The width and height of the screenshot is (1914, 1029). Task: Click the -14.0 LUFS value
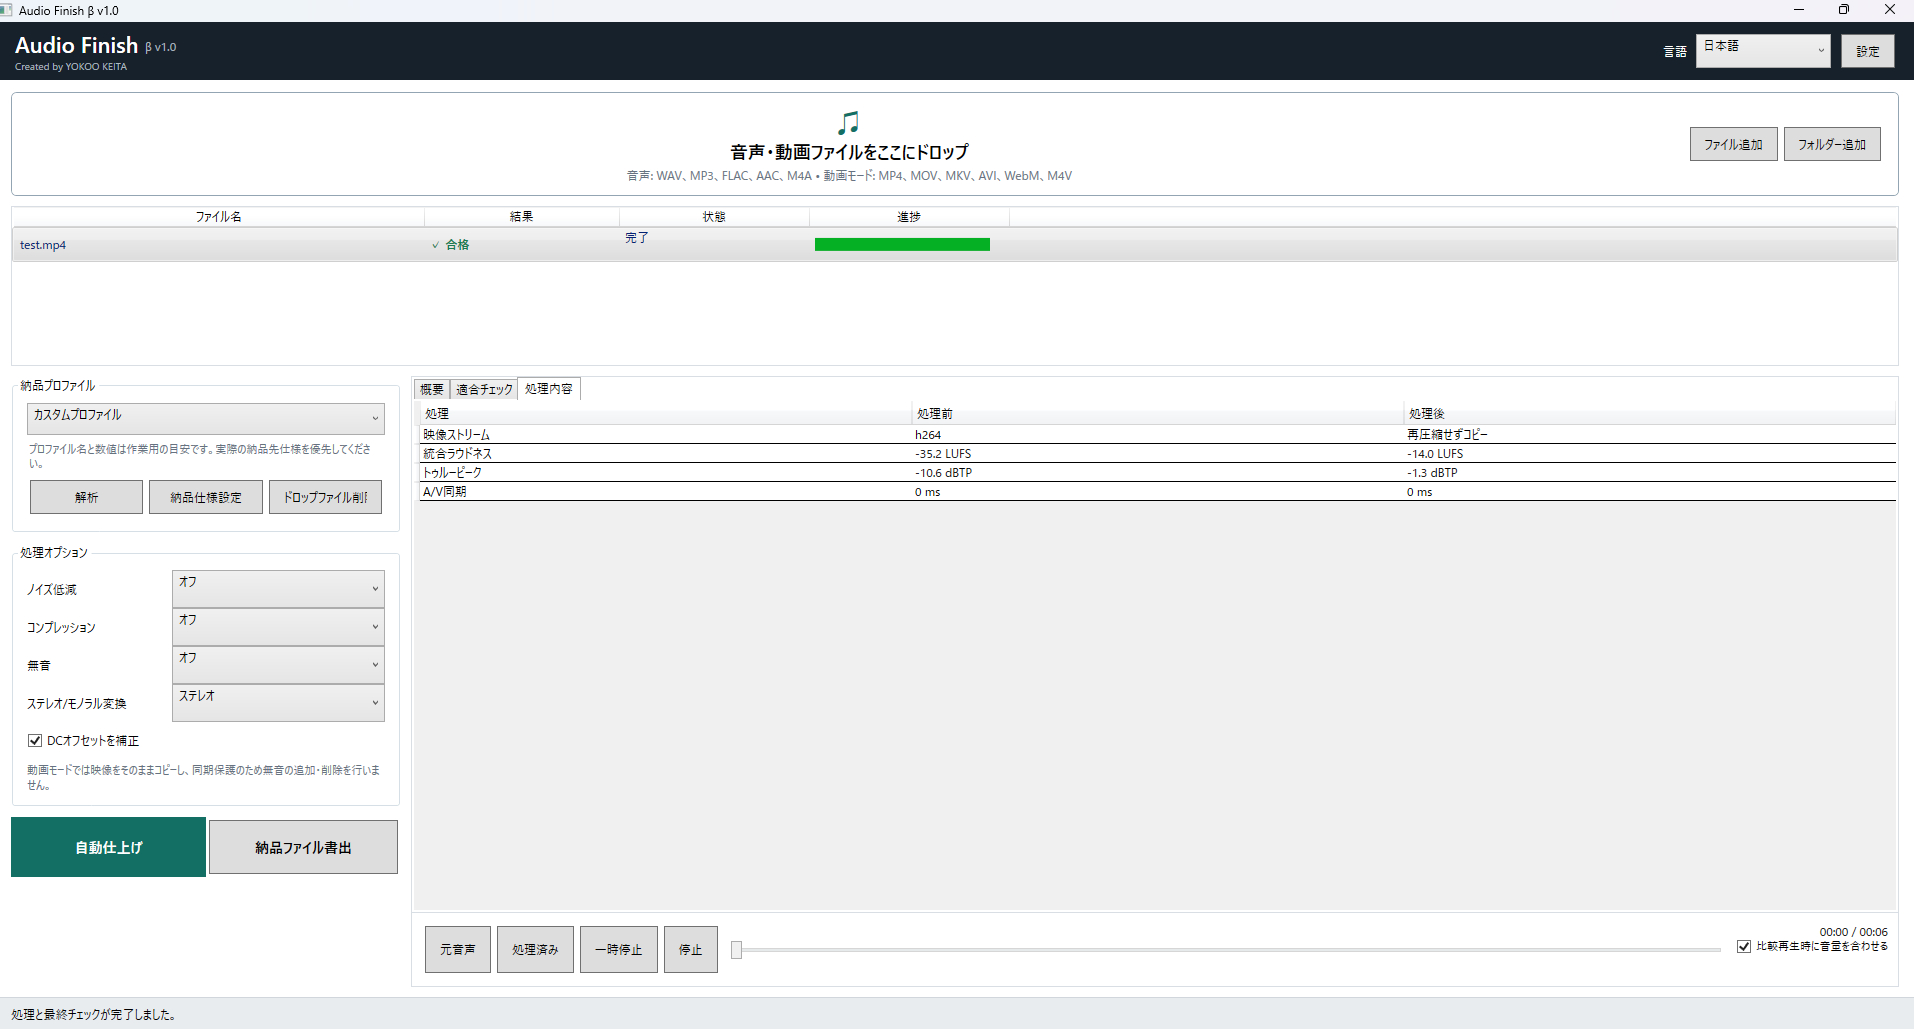click(x=1435, y=454)
